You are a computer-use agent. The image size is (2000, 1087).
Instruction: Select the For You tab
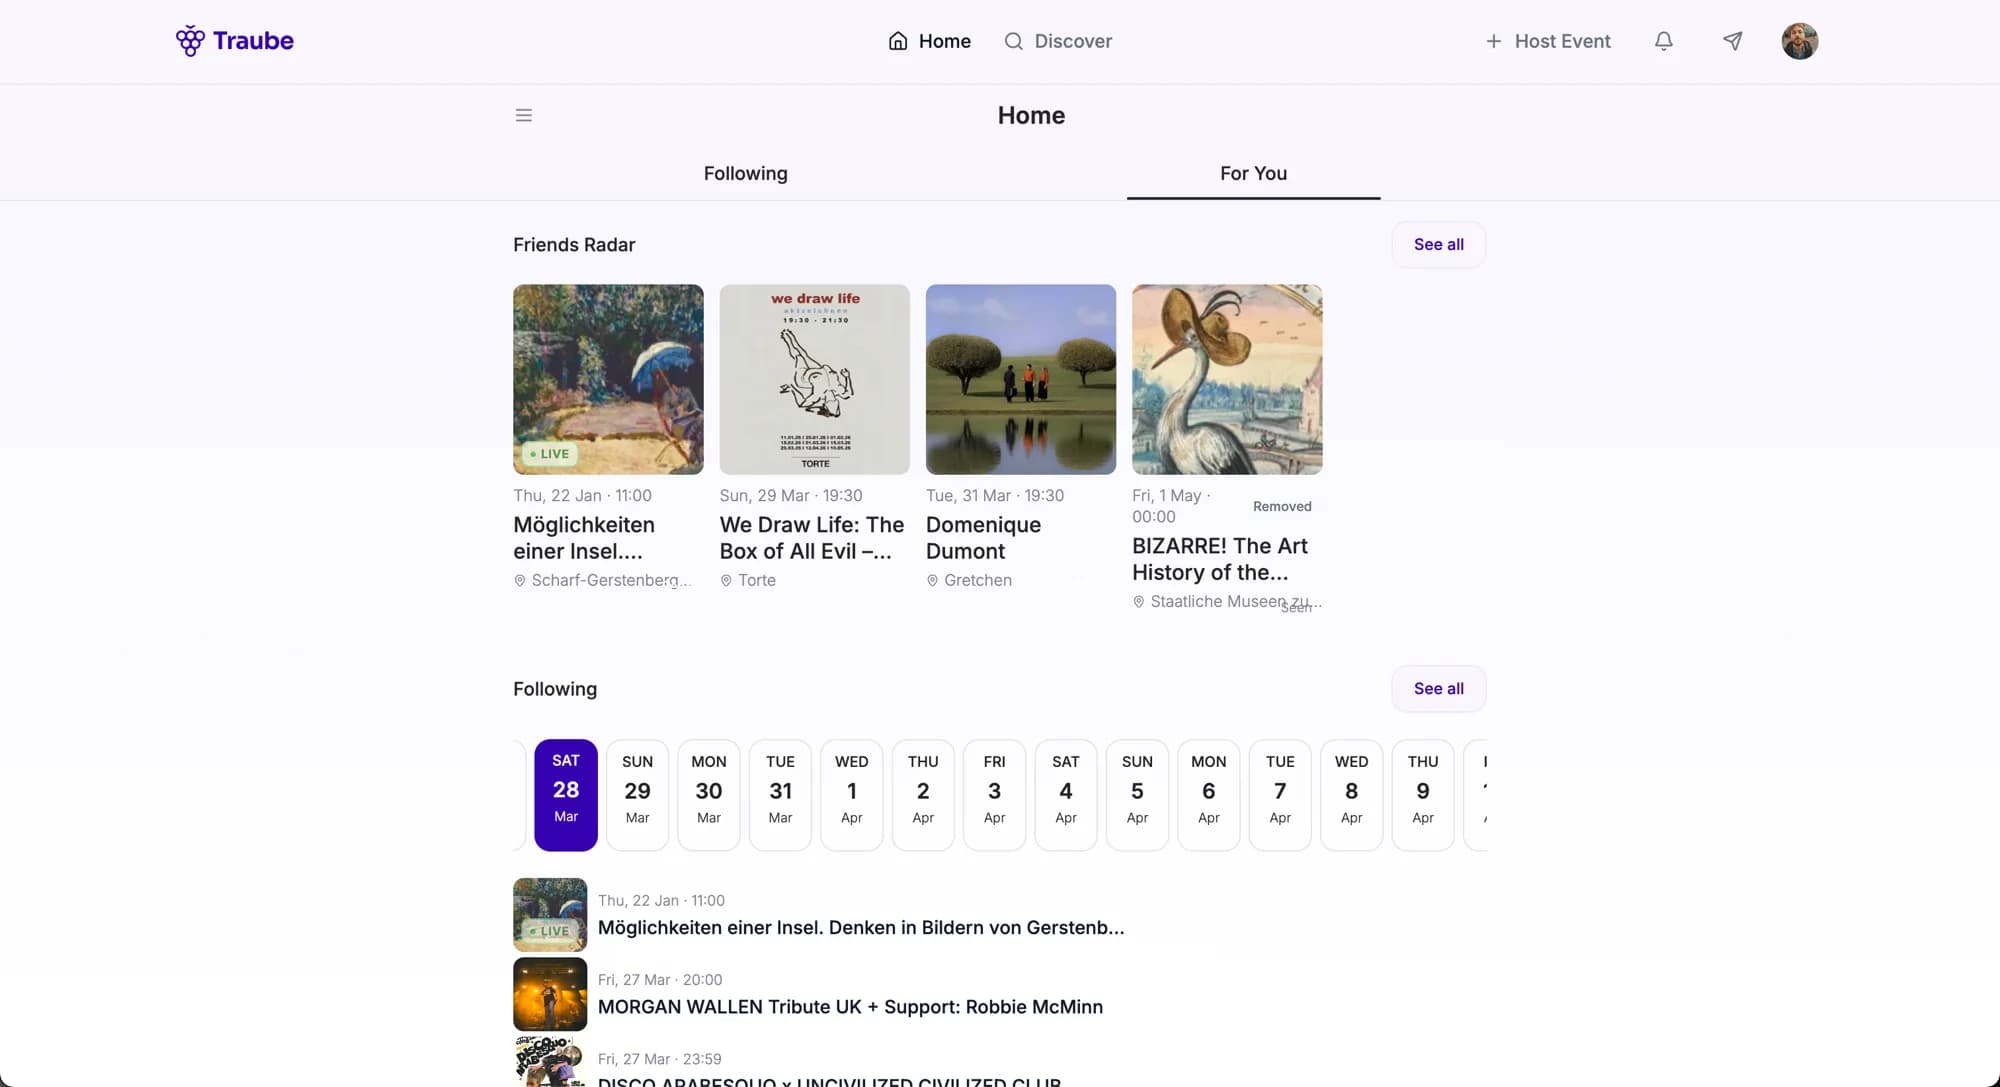pos(1253,173)
